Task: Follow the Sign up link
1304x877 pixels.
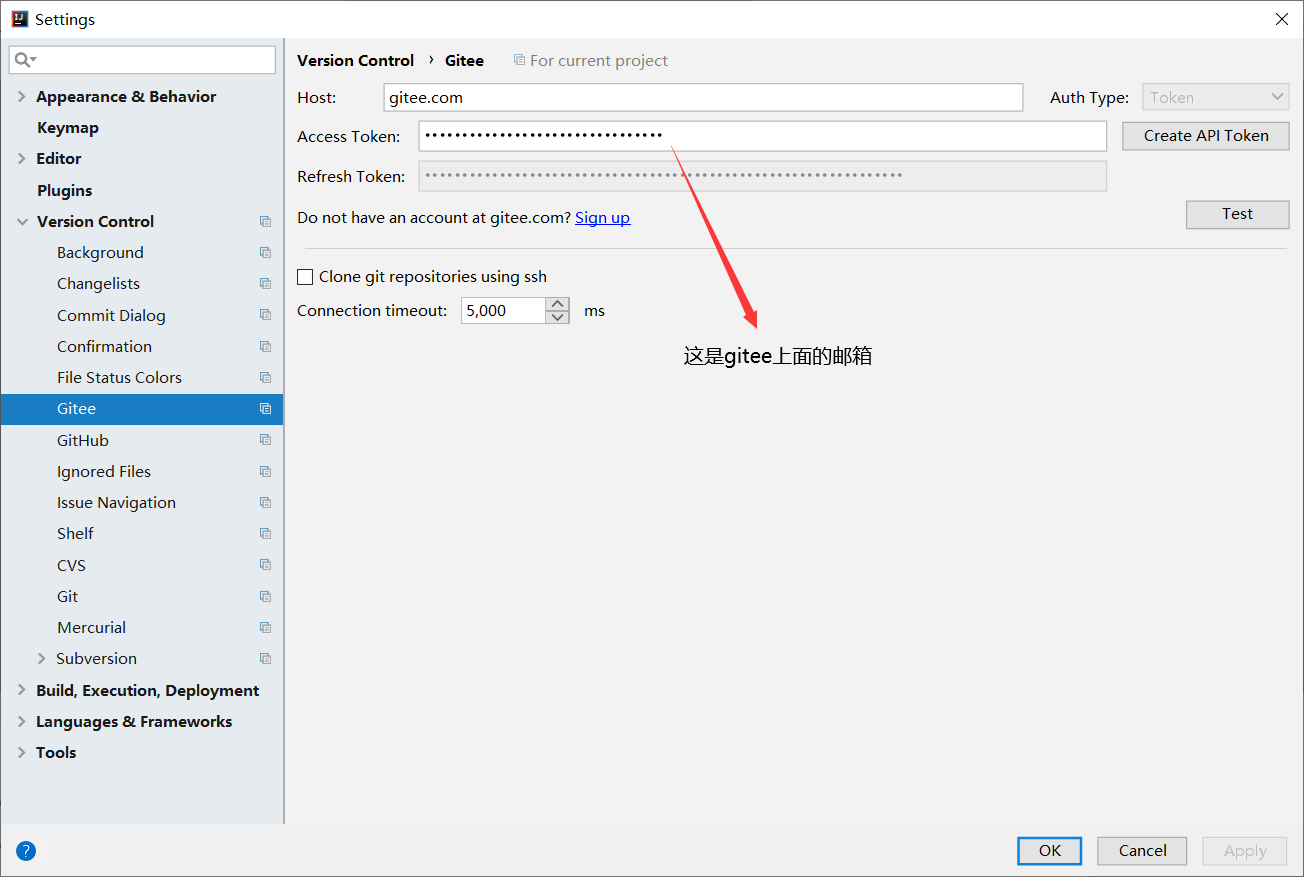Action: click(602, 218)
